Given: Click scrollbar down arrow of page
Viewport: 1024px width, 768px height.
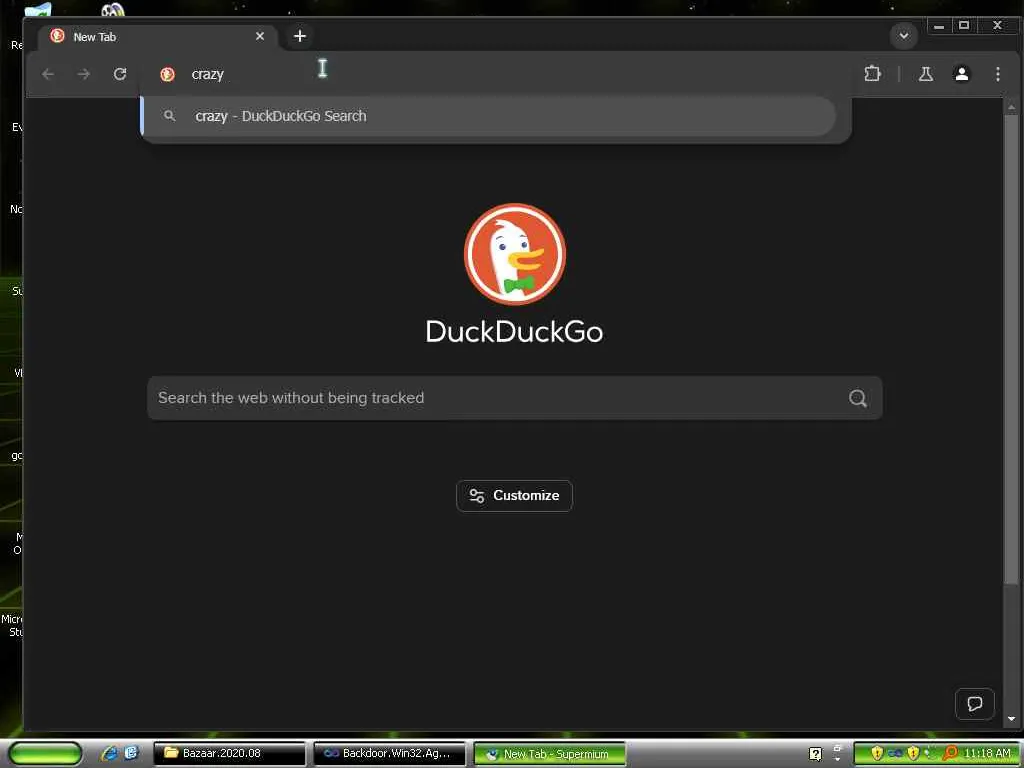Looking at the screenshot, I should pyautogui.click(x=1012, y=719).
